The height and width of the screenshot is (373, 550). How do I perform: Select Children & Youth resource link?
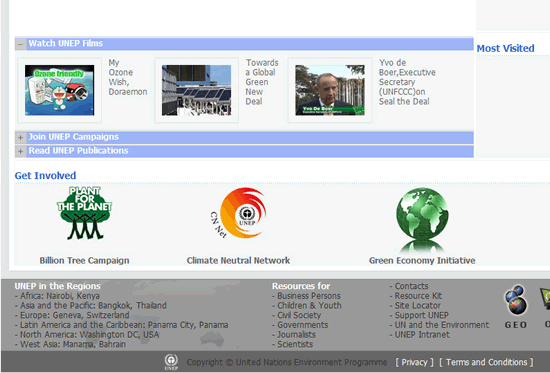[309, 306]
